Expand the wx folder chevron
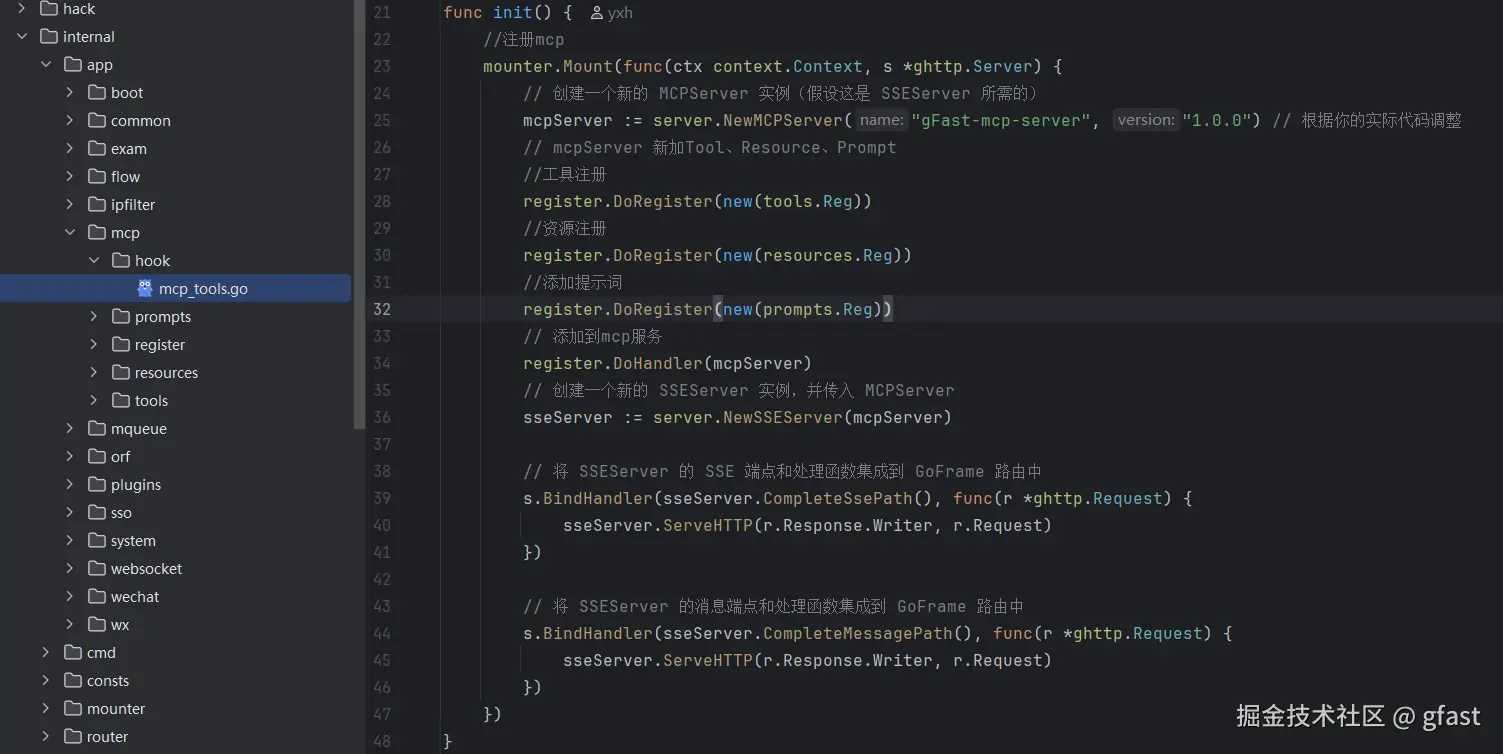 [70, 625]
